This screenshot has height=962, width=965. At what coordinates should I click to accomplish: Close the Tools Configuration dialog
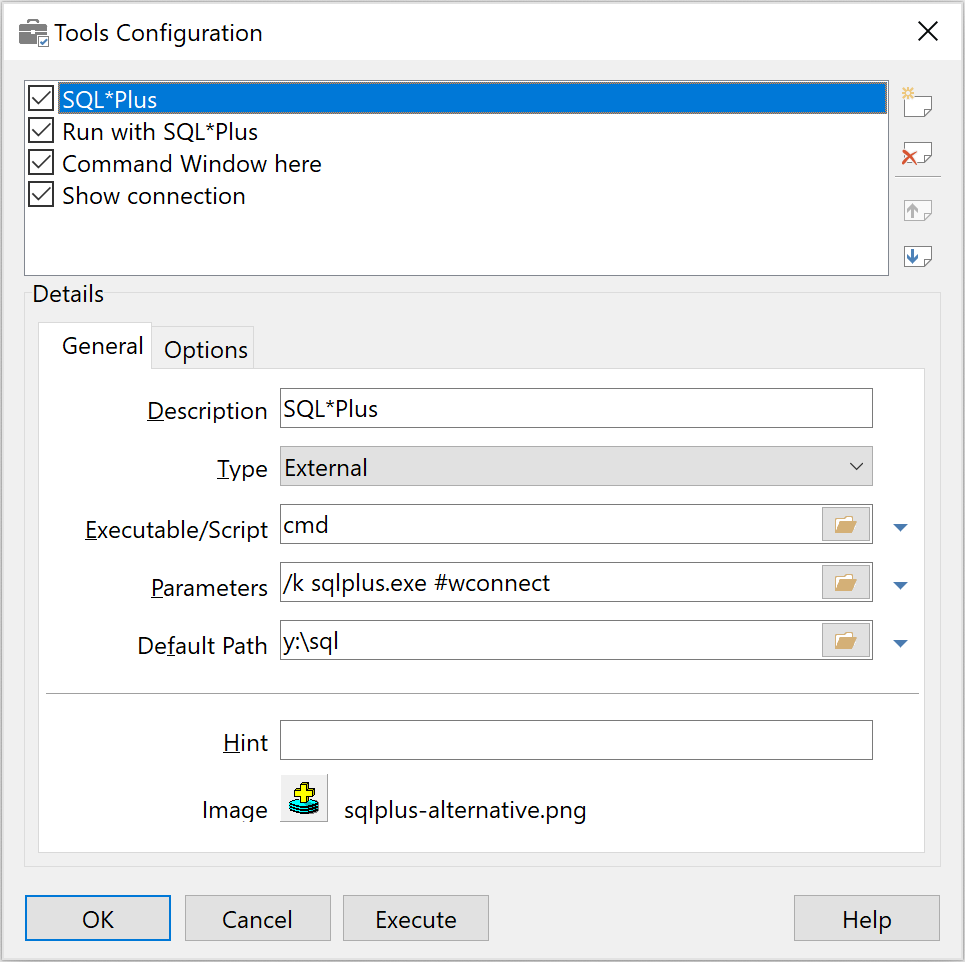pyautogui.click(x=927, y=31)
